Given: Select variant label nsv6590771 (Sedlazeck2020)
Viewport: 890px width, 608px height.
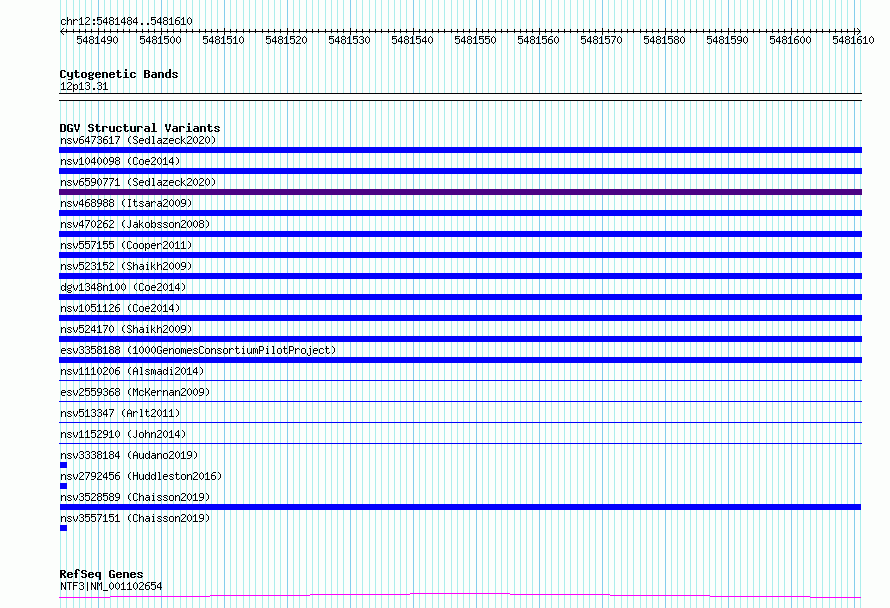Looking at the screenshot, I should click(x=138, y=182).
